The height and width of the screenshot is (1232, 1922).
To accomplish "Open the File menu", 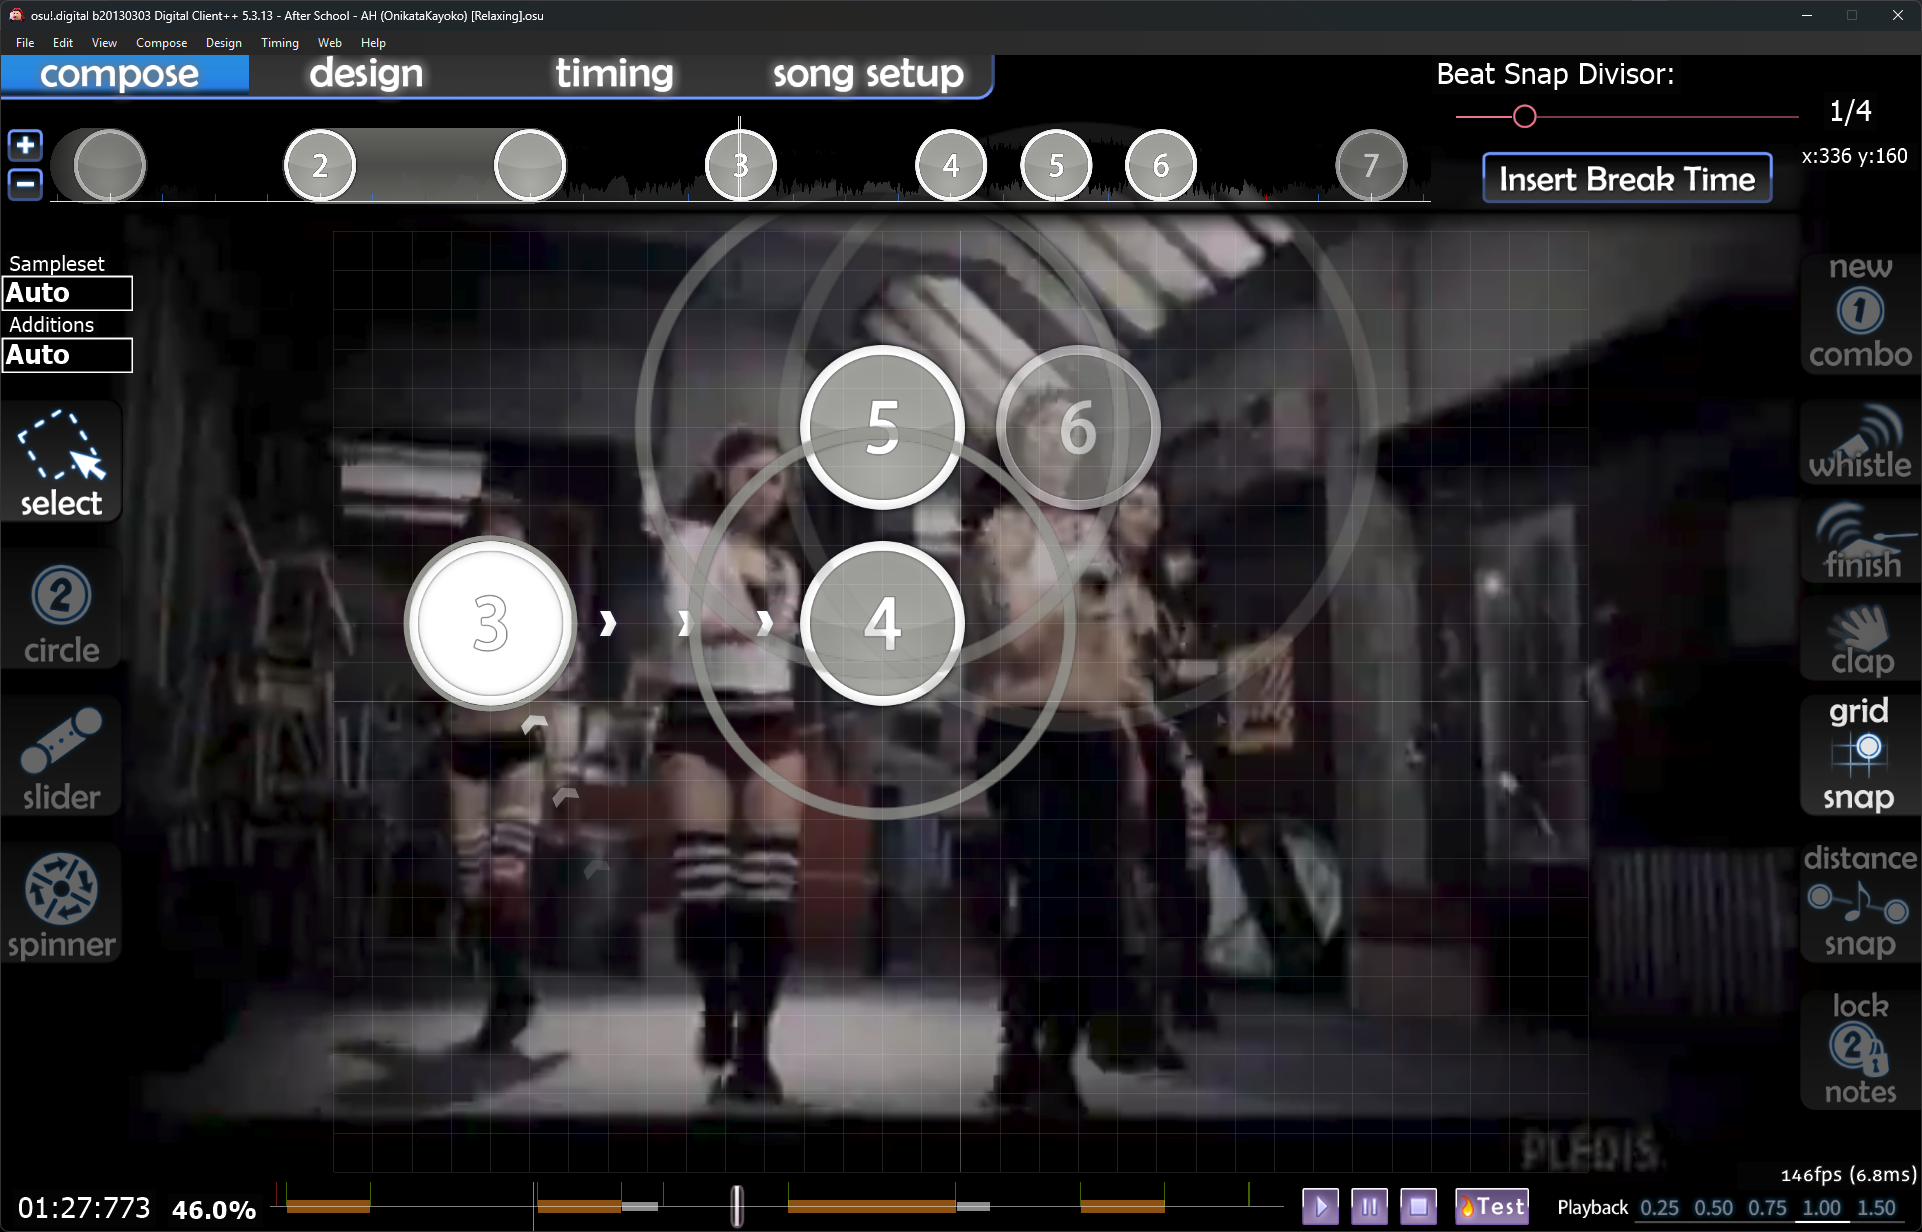I will [x=25, y=43].
